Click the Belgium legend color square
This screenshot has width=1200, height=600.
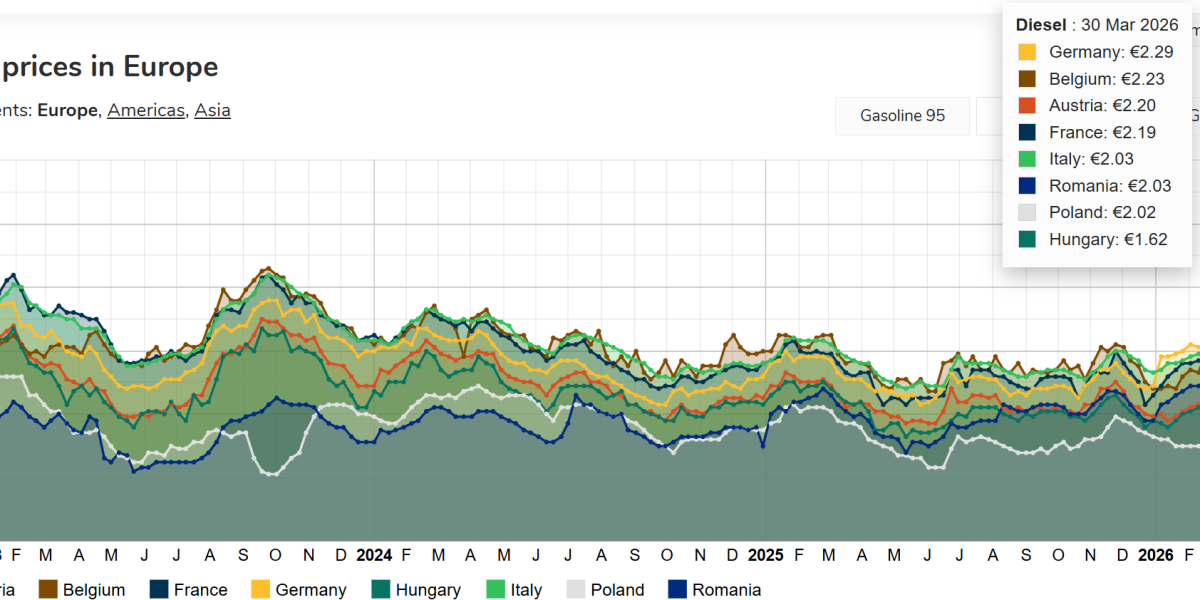(x=49, y=590)
